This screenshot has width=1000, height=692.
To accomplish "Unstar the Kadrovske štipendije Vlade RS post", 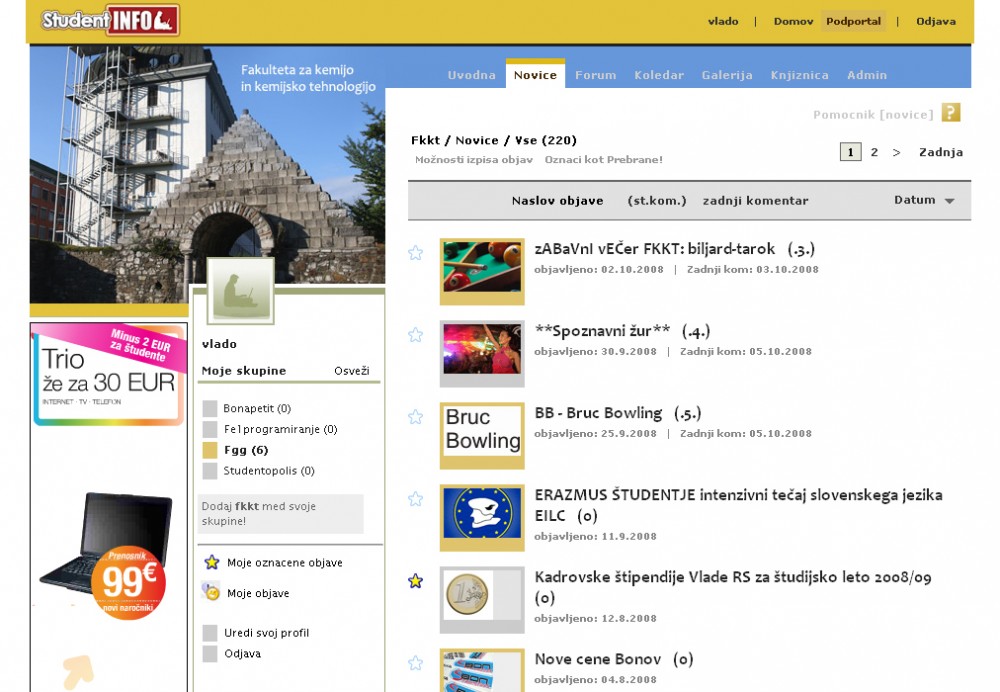I will click(415, 581).
